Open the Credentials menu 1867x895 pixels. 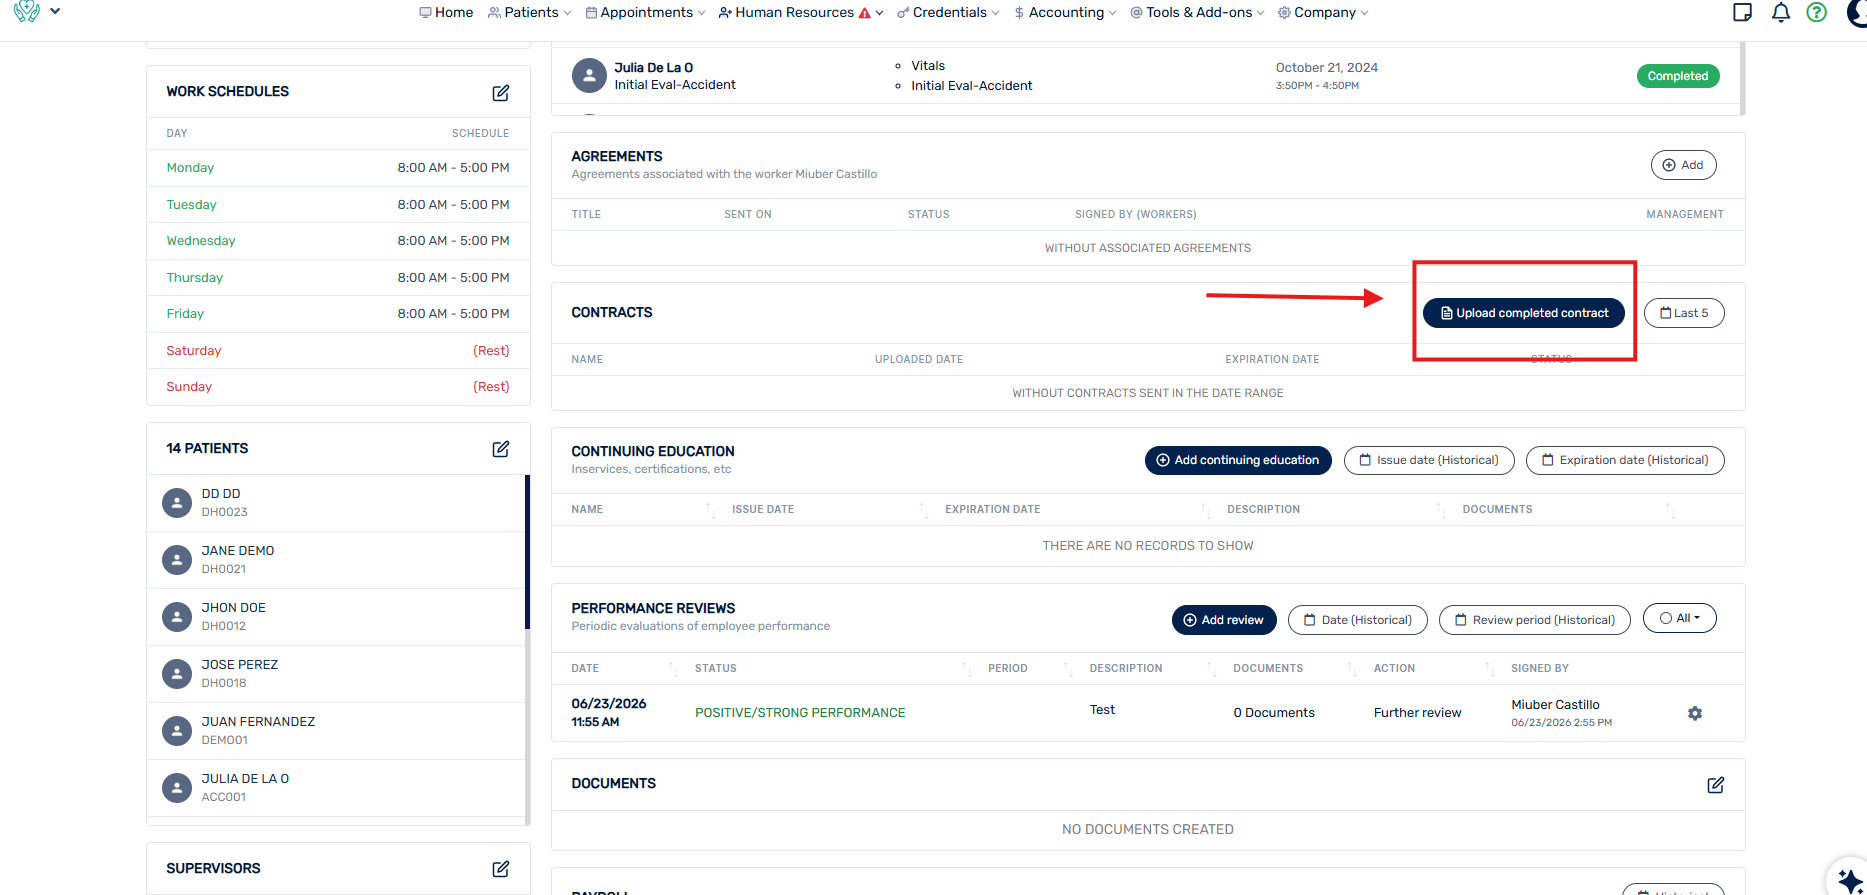click(948, 12)
